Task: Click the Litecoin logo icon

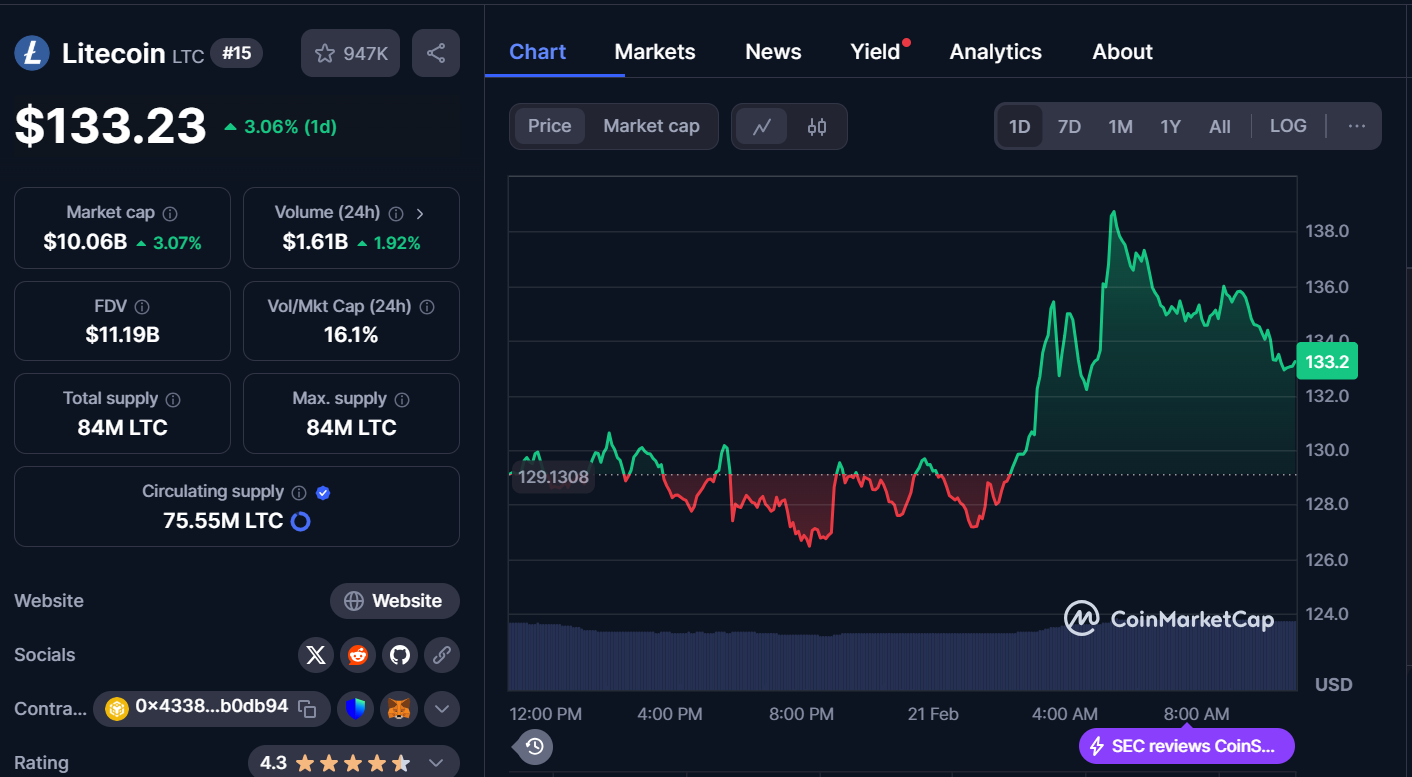Action: tap(32, 53)
